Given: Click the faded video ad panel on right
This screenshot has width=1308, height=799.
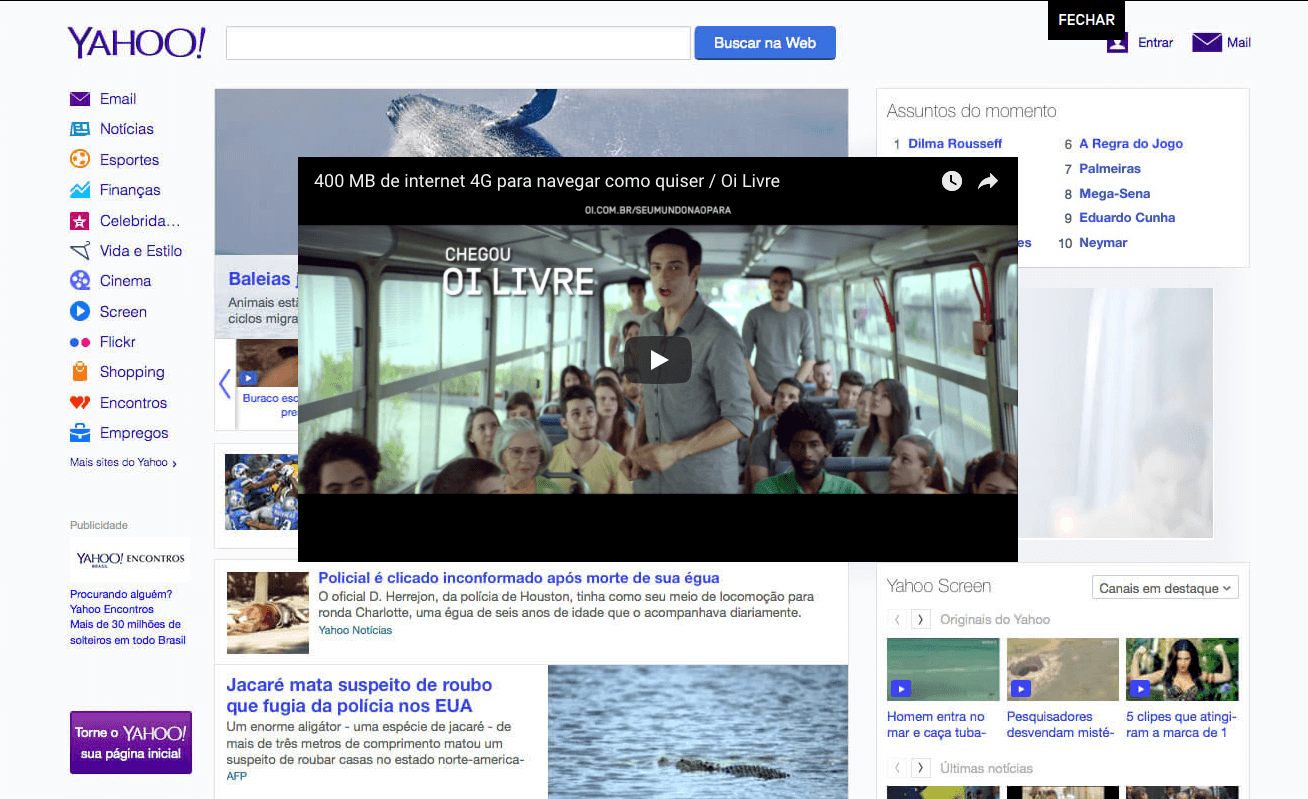Looking at the screenshot, I should [x=1115, y=413].
